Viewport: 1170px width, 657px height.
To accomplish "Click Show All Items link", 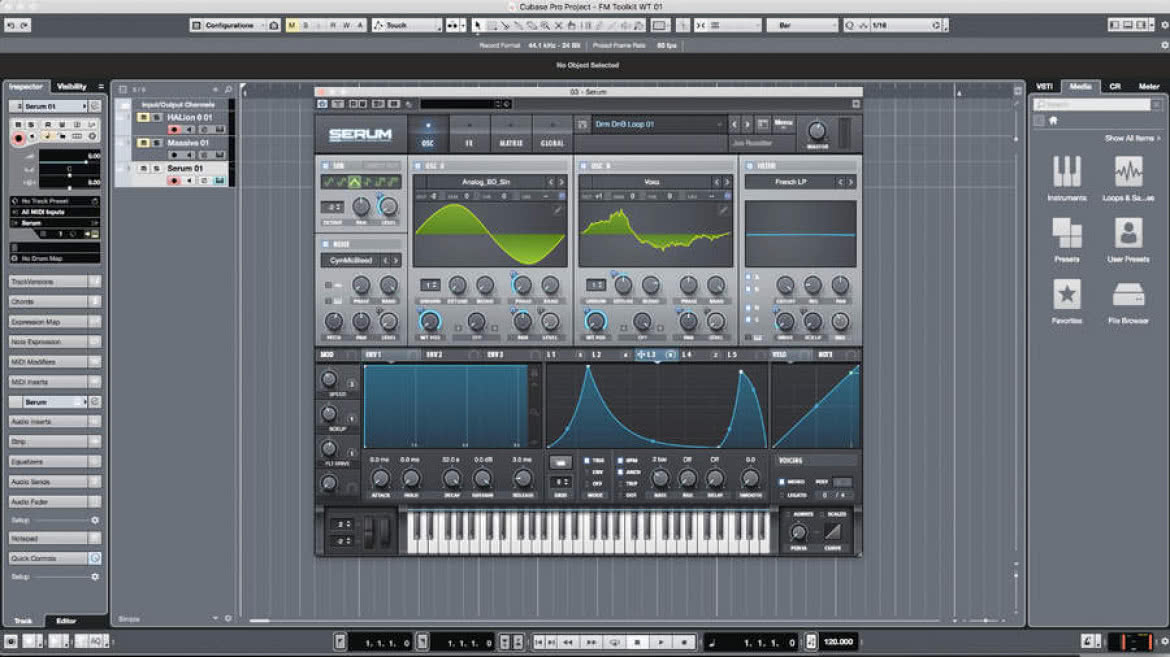I will pos(1130,138).
